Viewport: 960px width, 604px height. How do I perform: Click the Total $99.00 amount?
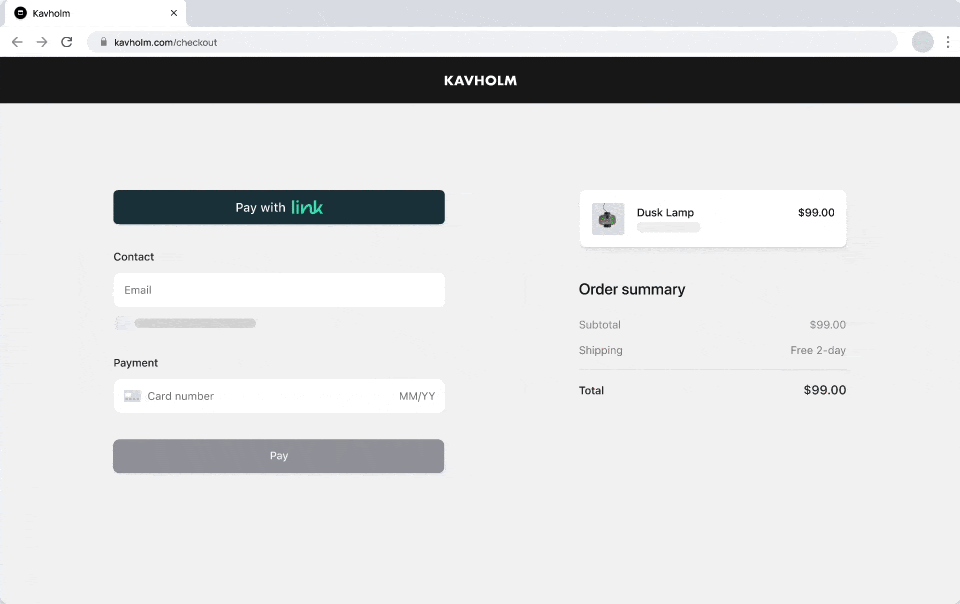(x=825, y=390)
